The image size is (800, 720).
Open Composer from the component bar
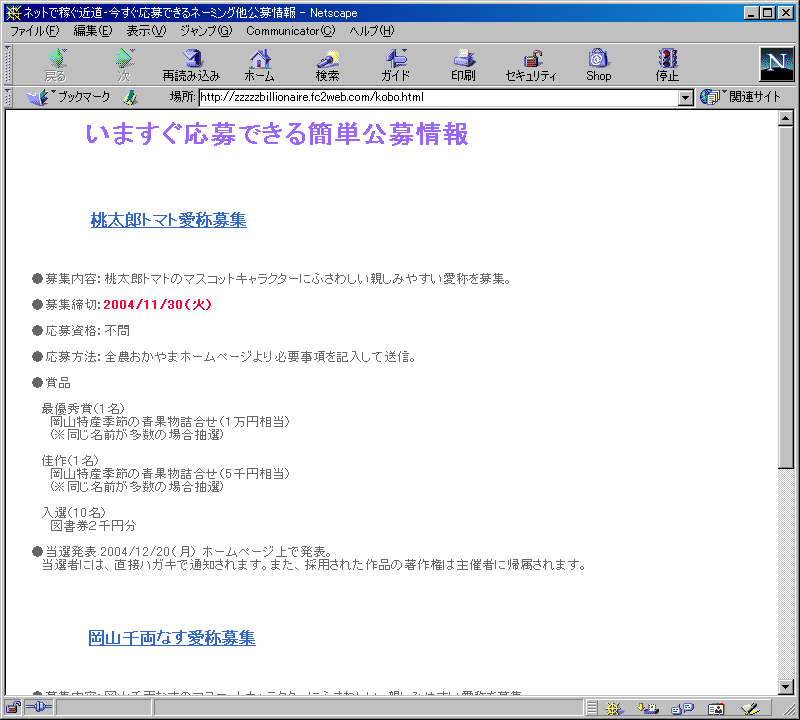point(751,708)
